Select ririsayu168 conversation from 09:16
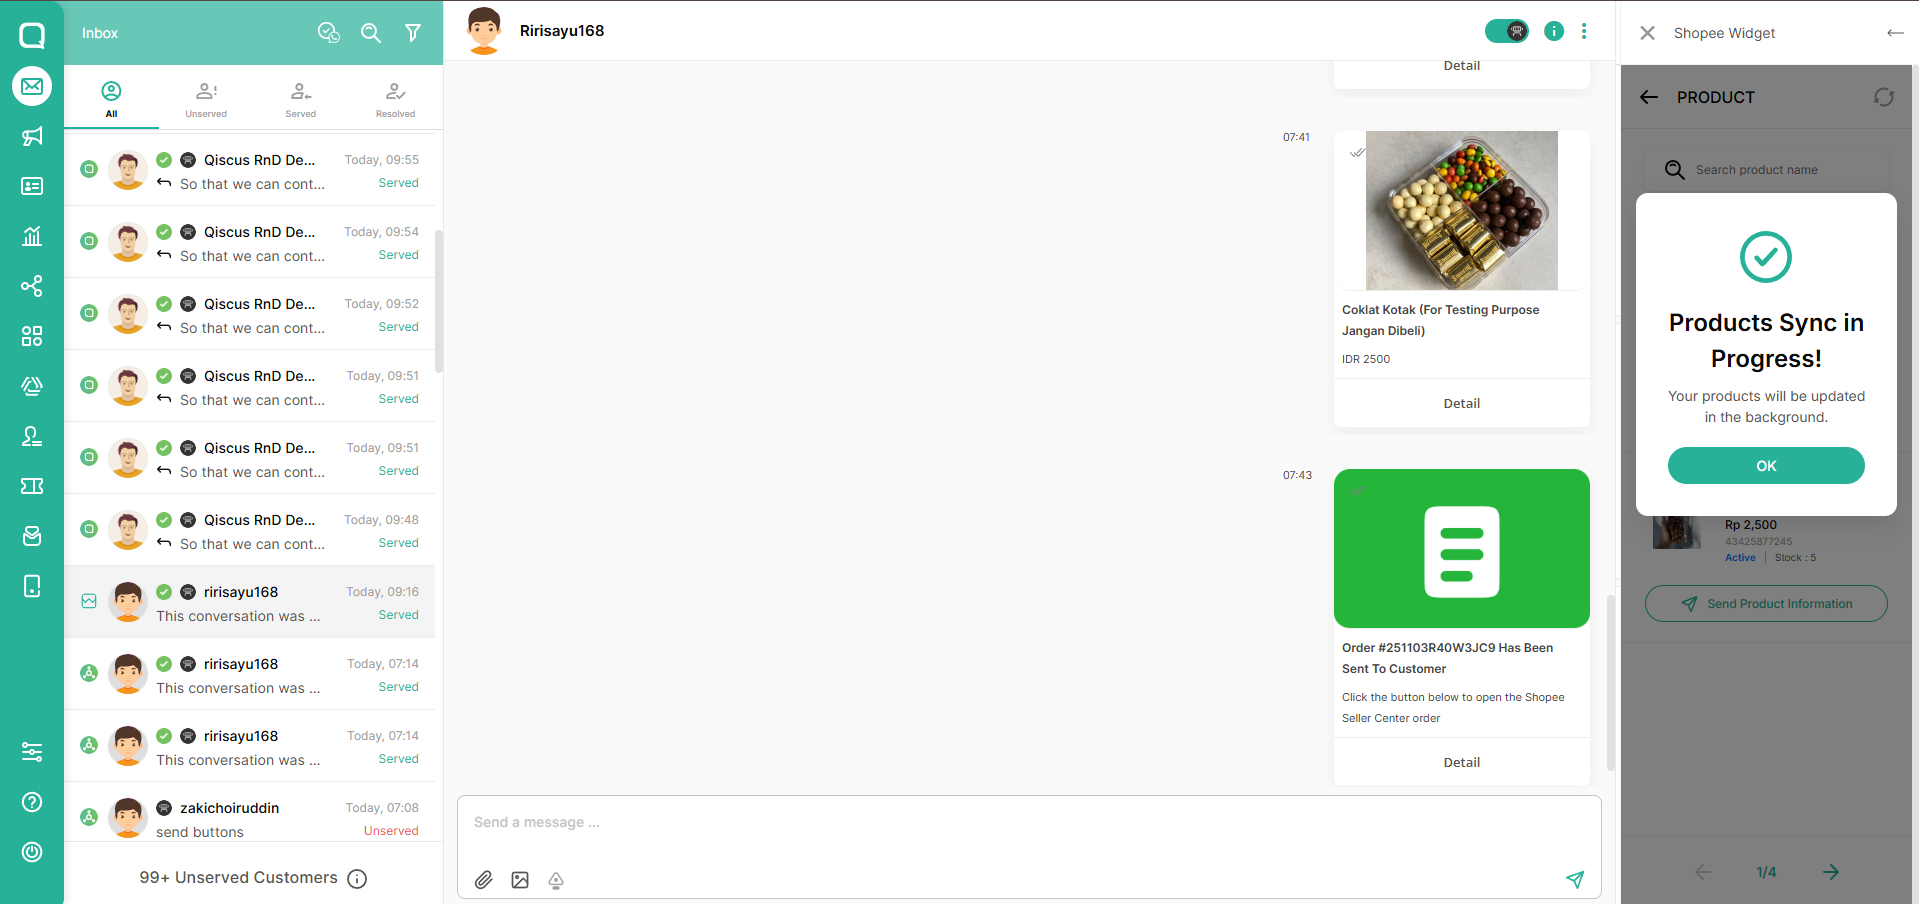The height and width of the screenshot is (904, 1919). pos(250,603)
